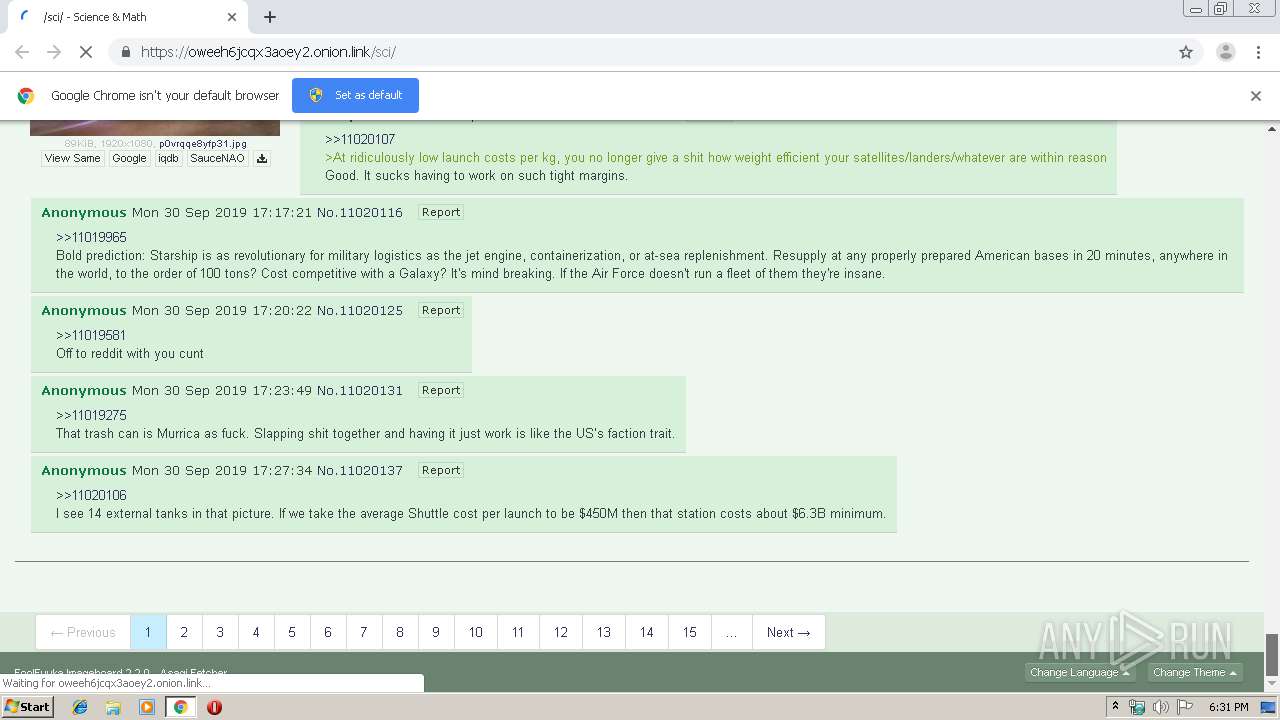Open the volume speaker tray icon
Screen dimensions: 1280x720
click(1160, 707)
